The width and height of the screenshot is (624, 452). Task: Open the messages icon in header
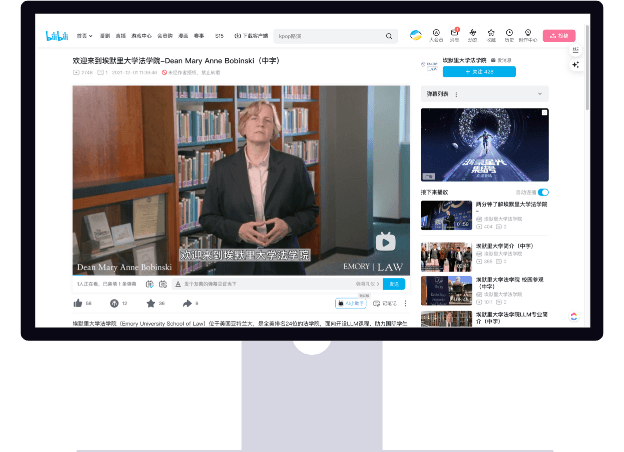click(455, 34)
